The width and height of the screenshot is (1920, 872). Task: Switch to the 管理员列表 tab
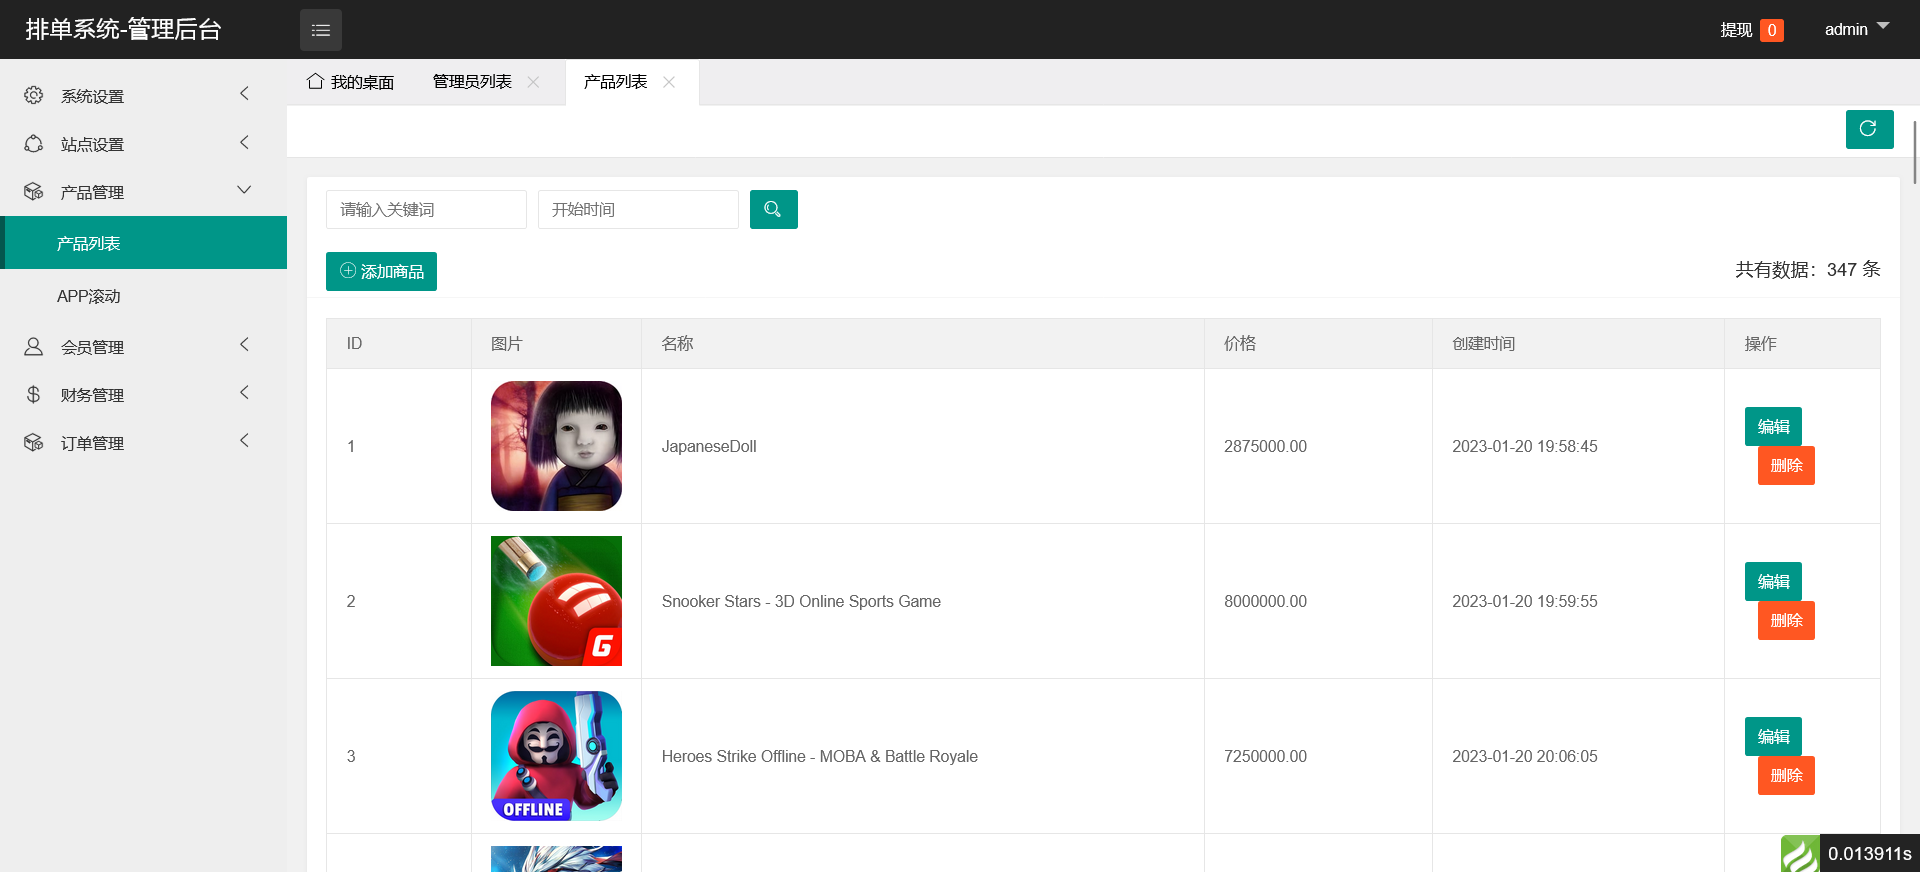[x=472, y=82]
